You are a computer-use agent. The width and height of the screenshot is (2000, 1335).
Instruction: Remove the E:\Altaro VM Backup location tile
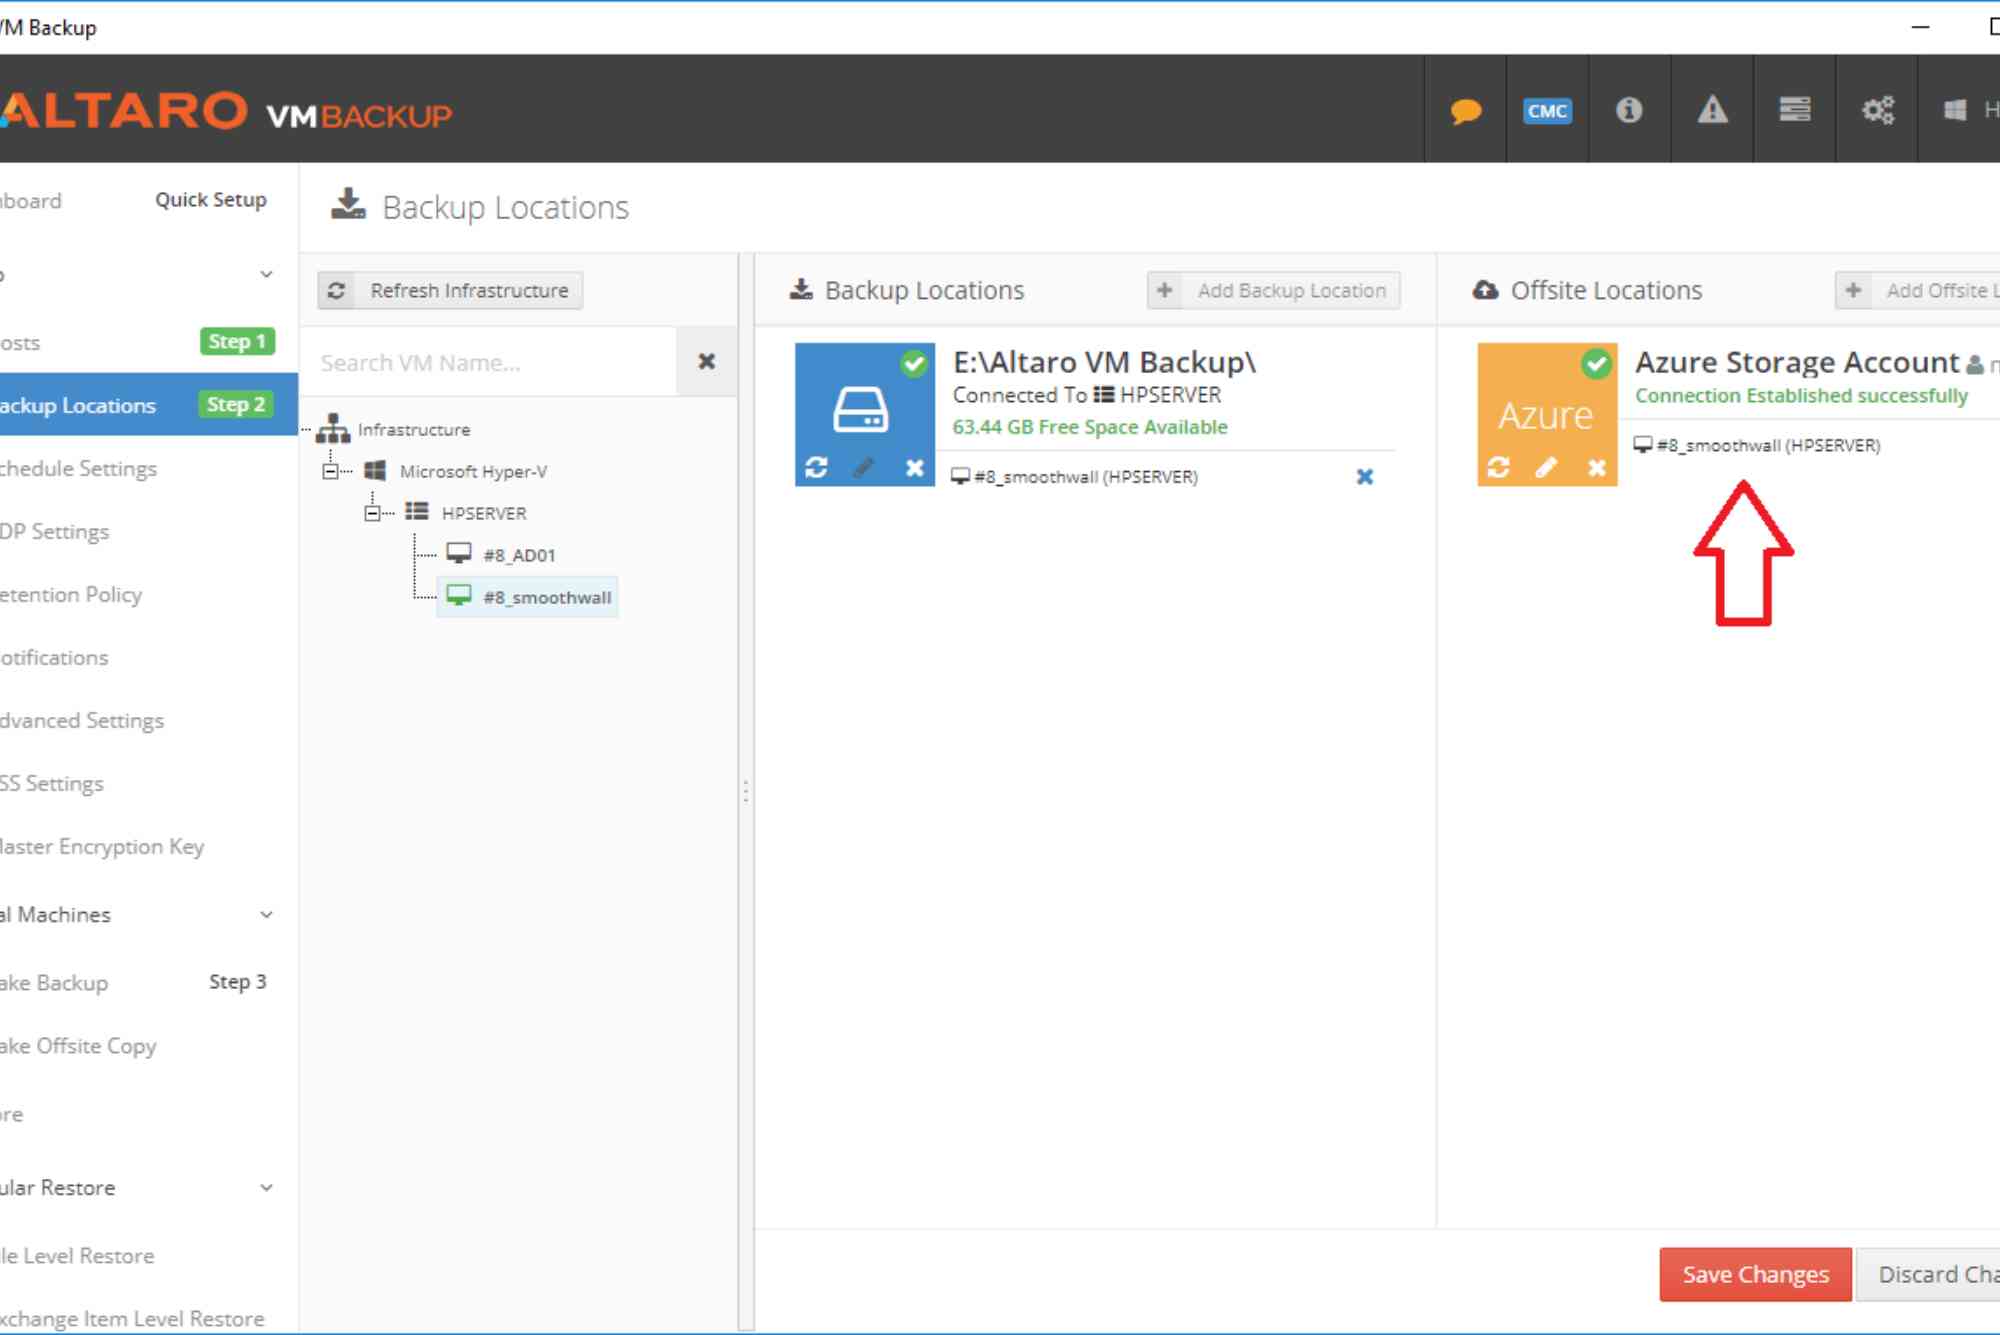914,467
